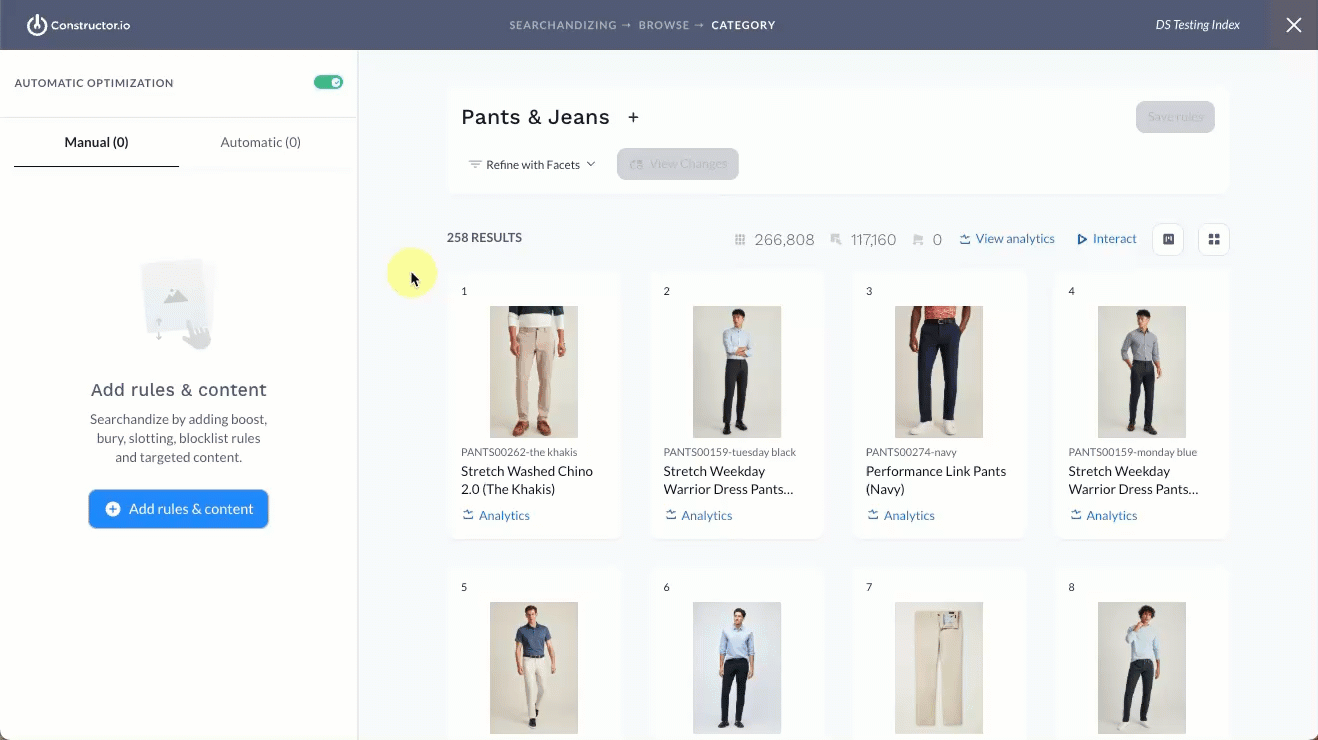Click the 266,808 views metric icon
This screenshot has width=1318, height=740.
pyautogui.click(x=741, y=240)
